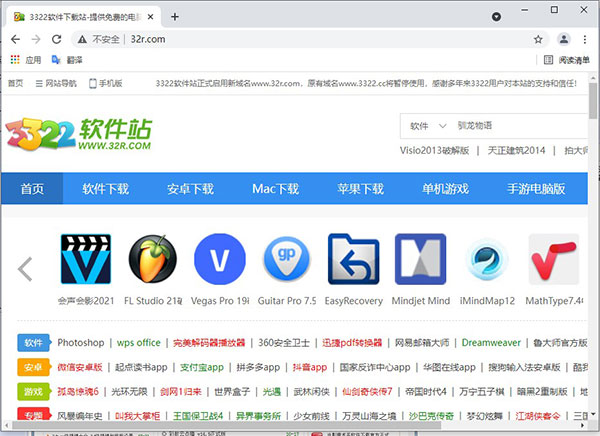
Task: Click the horizontal page scrollbar
Action: click(x=227, y=425)
